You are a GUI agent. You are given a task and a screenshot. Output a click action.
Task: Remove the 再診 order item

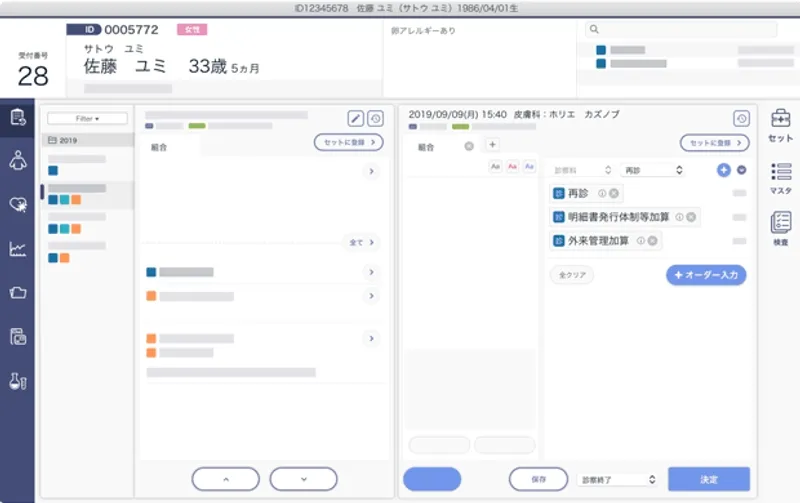tap(614, 194)
